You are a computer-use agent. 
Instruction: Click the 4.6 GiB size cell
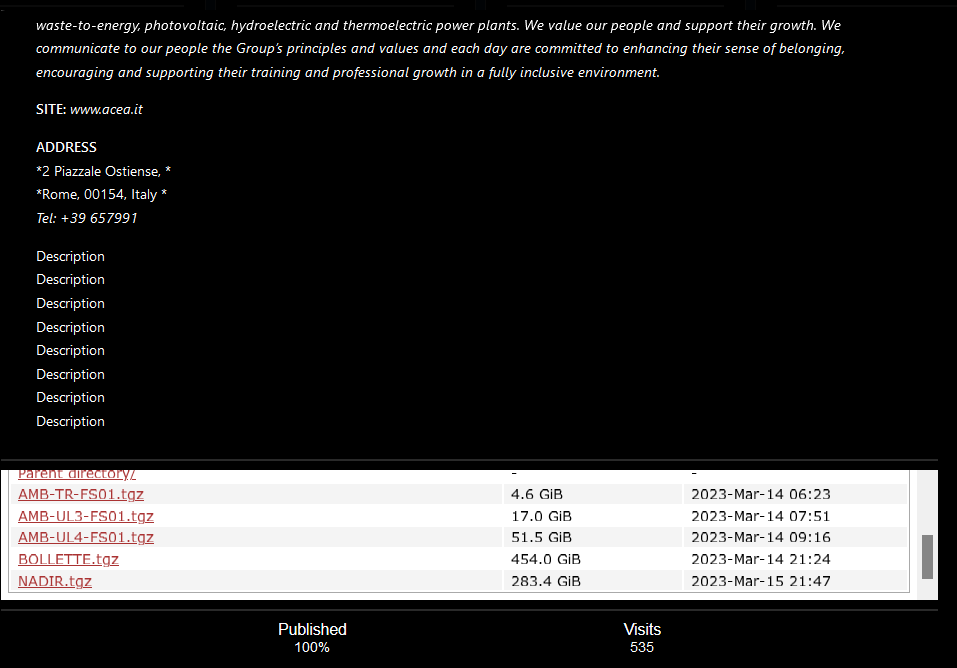coord(536,494)
